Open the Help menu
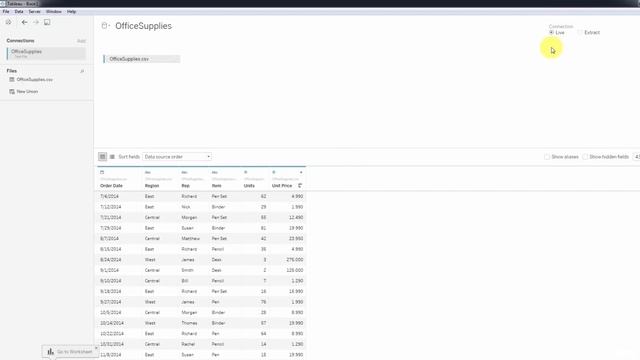 [x=71, y=11]
